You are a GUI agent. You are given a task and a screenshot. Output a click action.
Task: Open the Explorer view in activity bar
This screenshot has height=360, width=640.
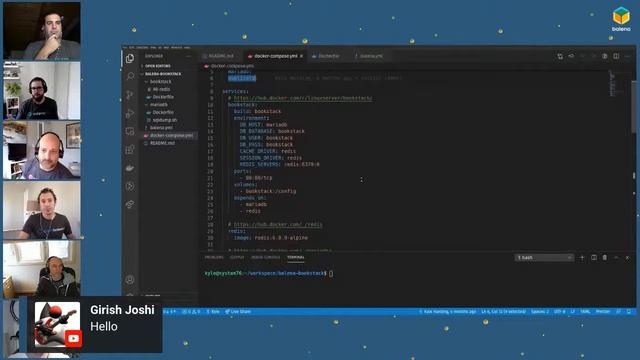coord(130,58)
